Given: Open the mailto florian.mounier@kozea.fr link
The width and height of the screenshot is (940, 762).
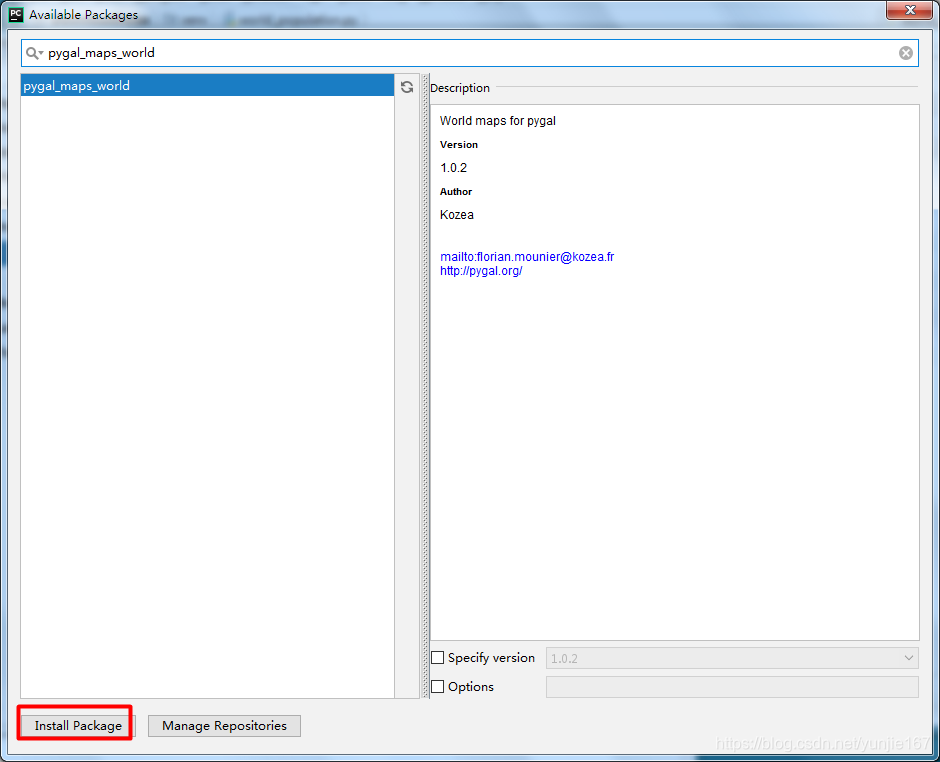Looking at the screenshot, I should 527,257.
